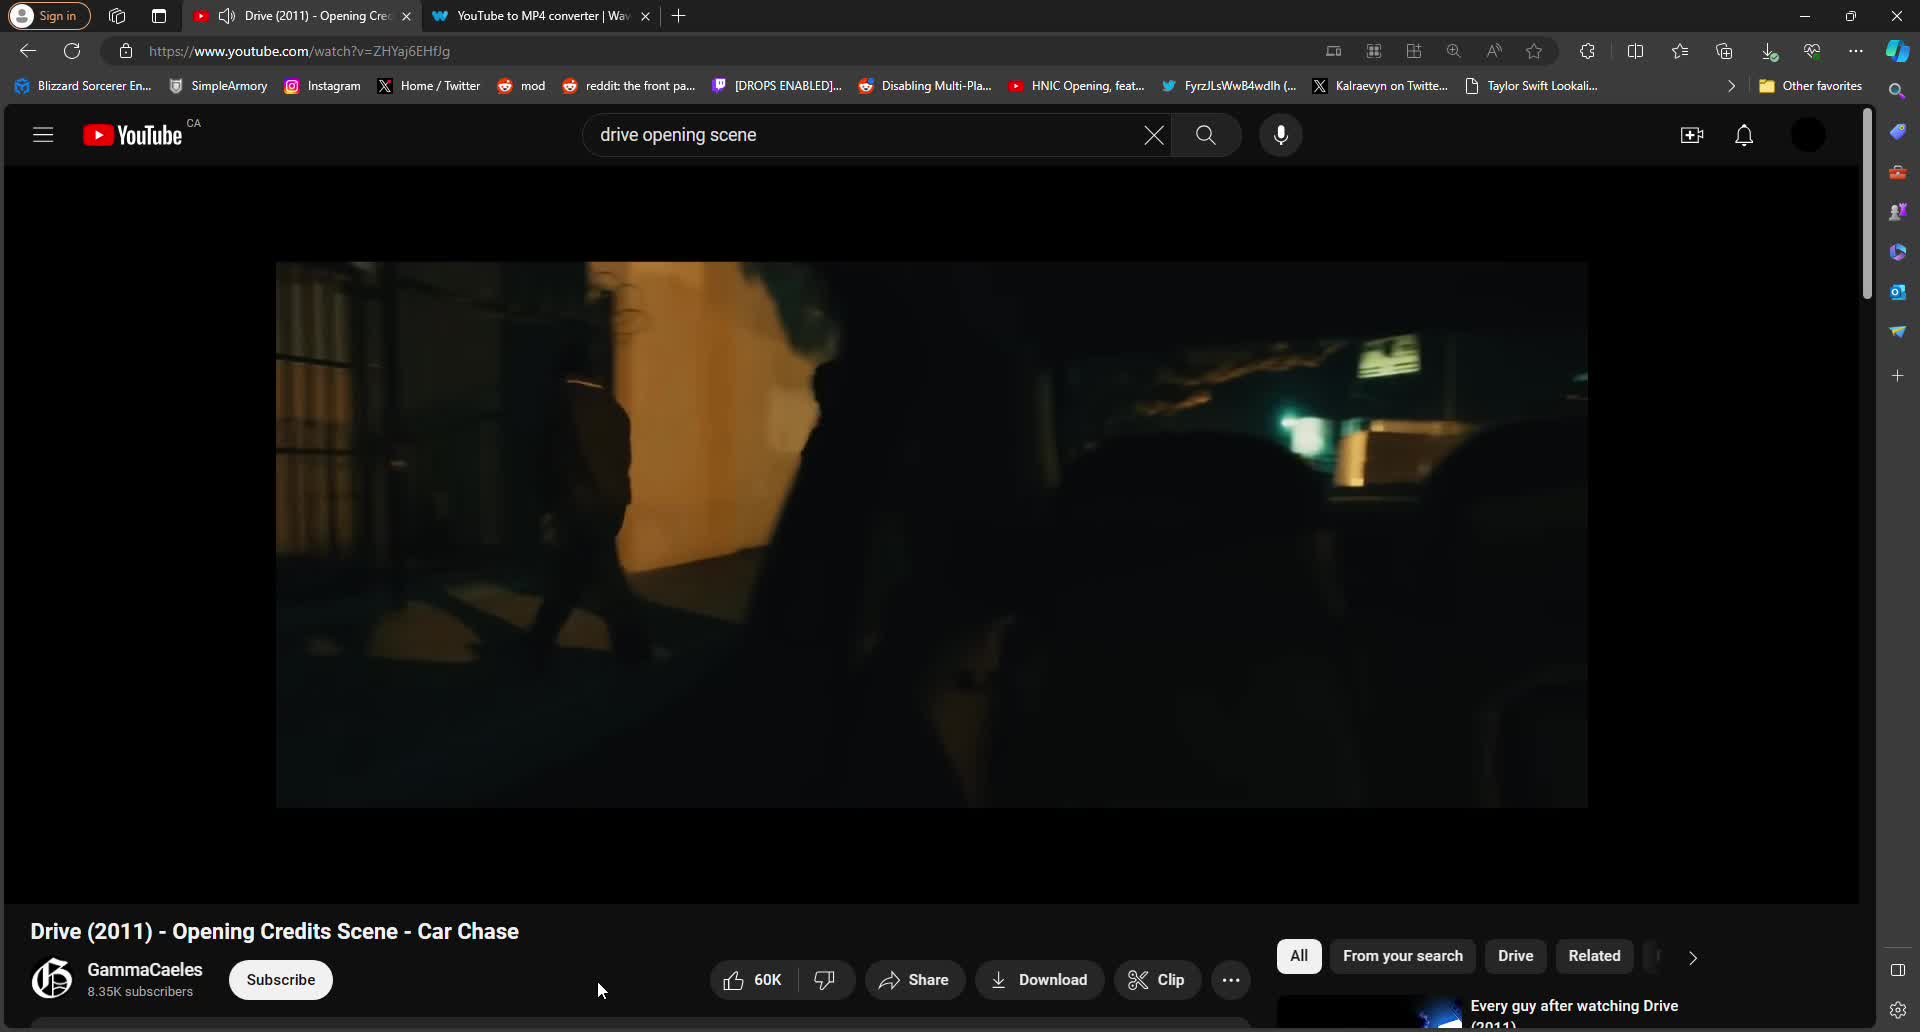Start voice search with microphone icon

1281,135
